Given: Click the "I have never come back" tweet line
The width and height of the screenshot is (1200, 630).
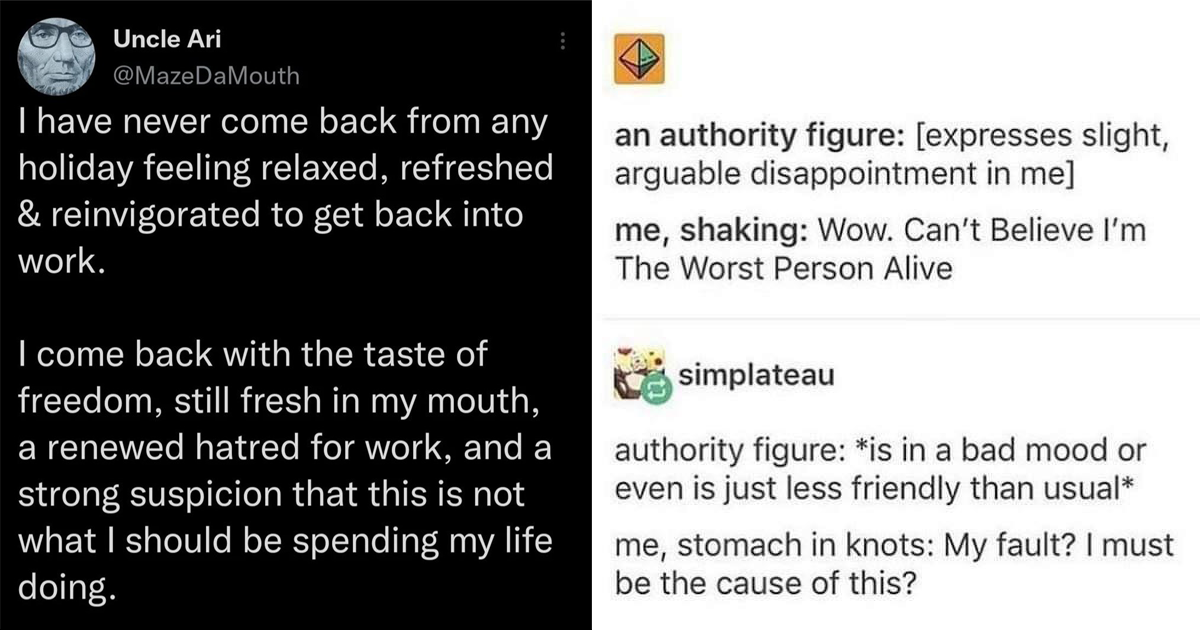Looking at the screenshot, I should pyautogui.click(x=282, y=124).
